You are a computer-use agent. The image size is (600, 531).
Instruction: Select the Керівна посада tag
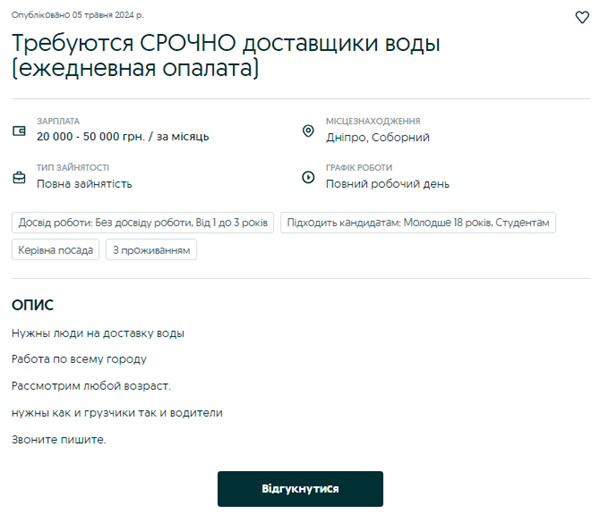56,249
